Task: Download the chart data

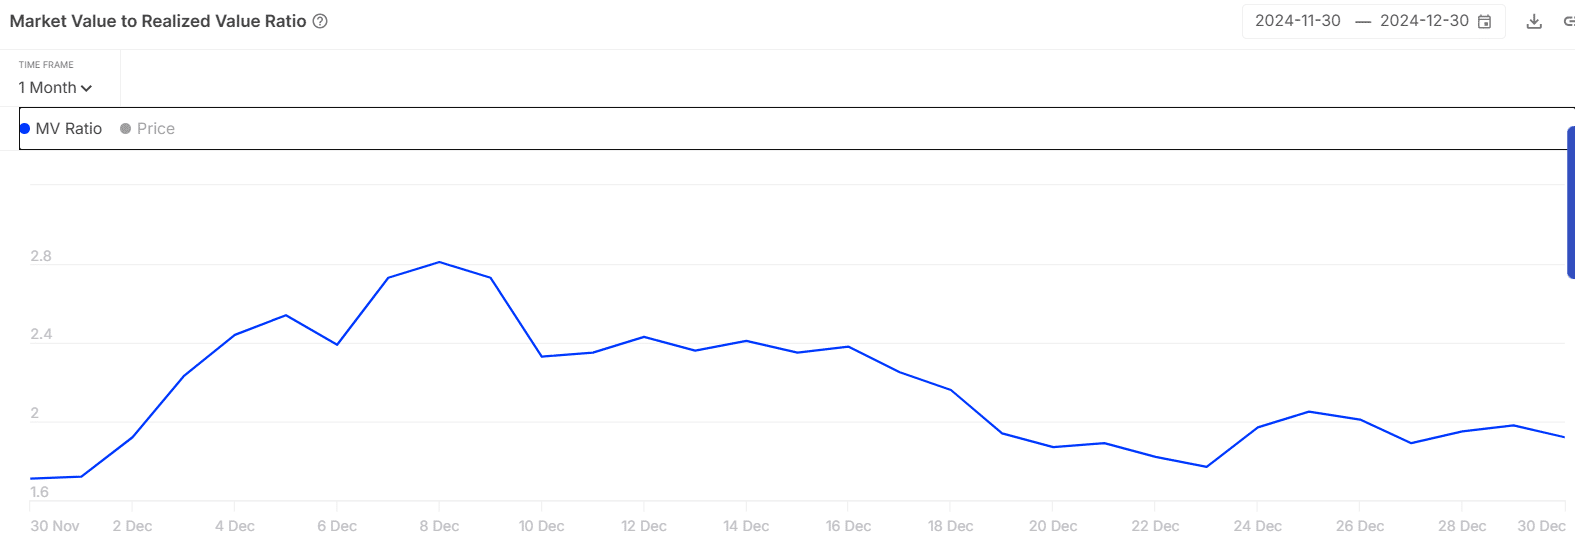Action: point(1534,21)
